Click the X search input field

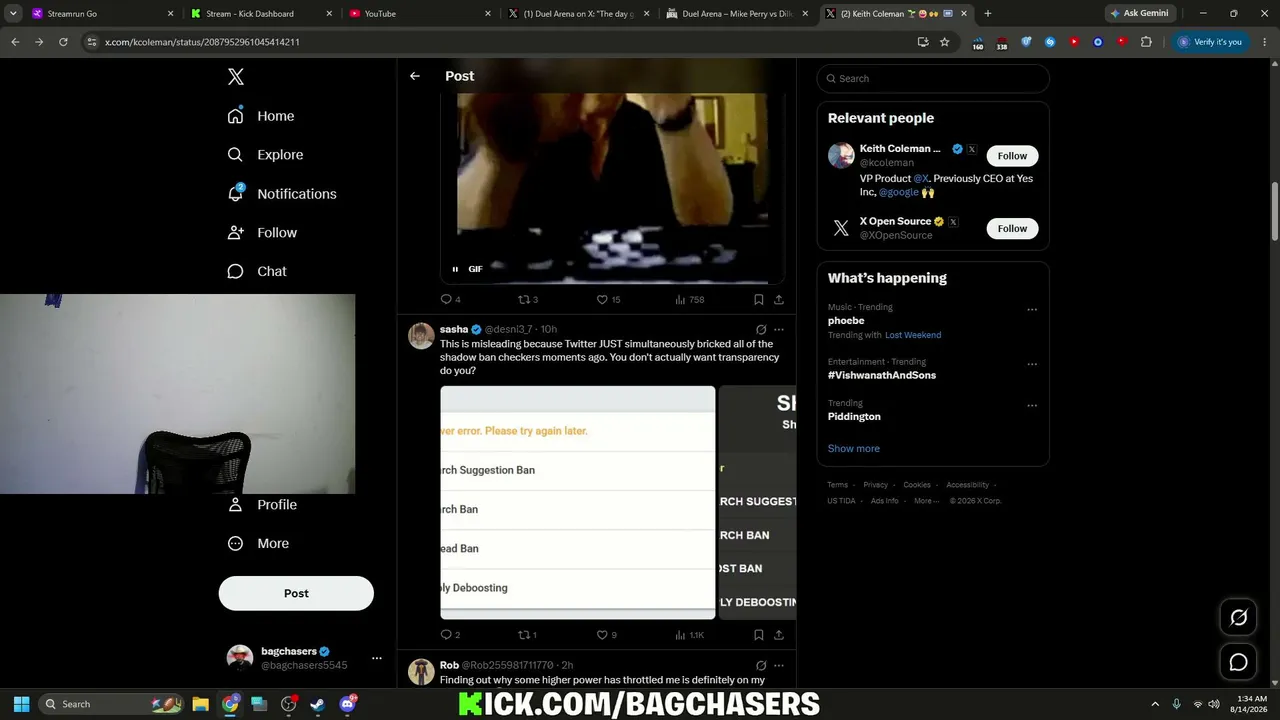933,79
